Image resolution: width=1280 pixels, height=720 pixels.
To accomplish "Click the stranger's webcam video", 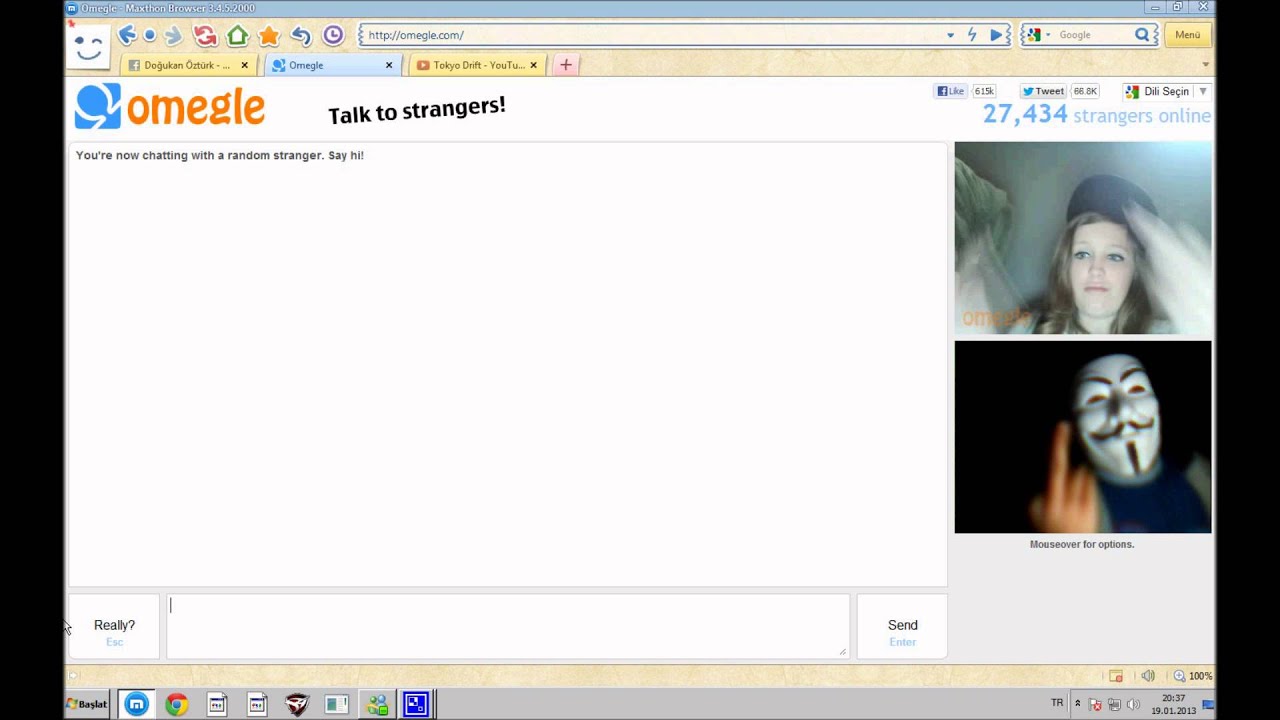I will pos(1083,238).
